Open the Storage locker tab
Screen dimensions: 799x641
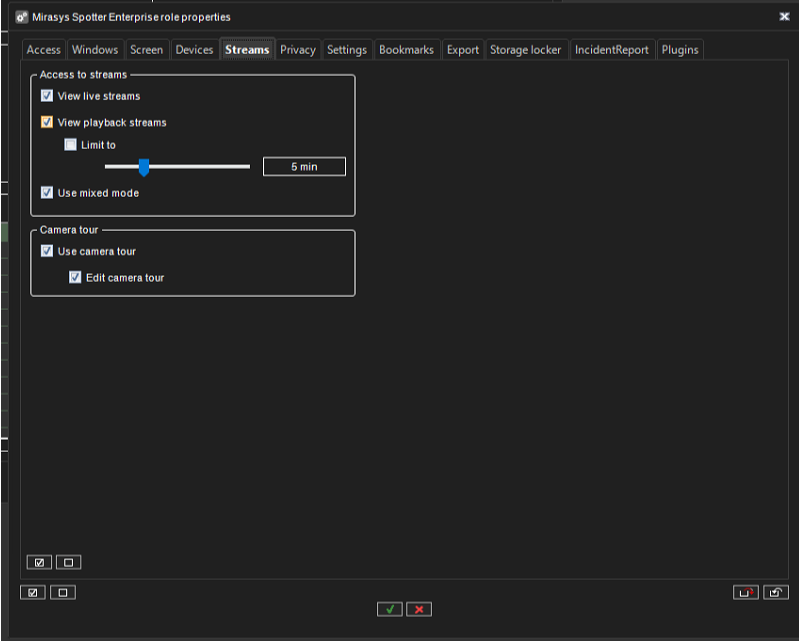tap(525, 50)
